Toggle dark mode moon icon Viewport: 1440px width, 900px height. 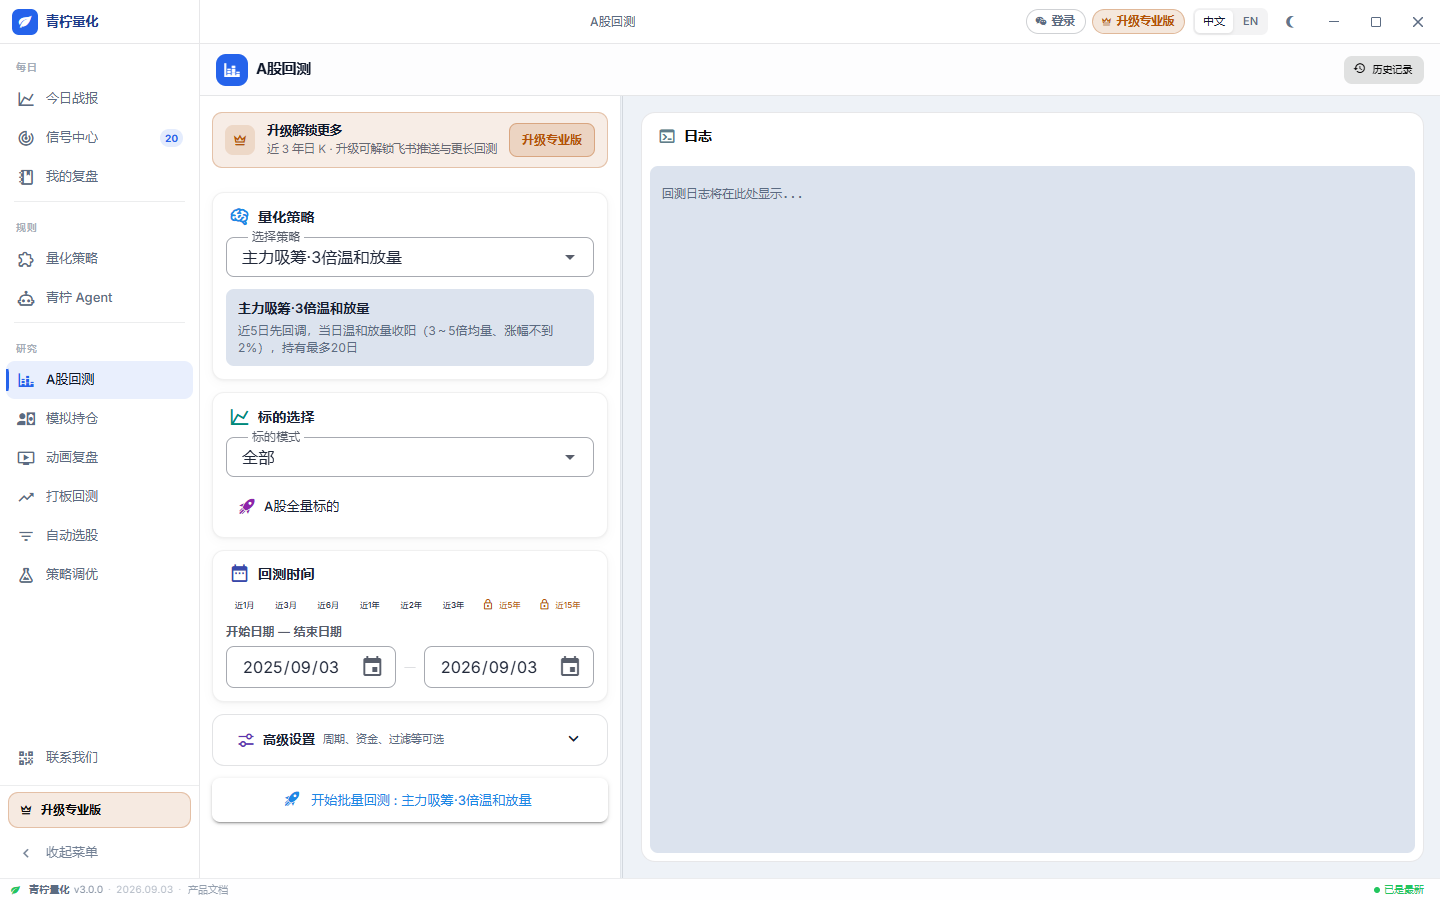tap(1290, 21)
